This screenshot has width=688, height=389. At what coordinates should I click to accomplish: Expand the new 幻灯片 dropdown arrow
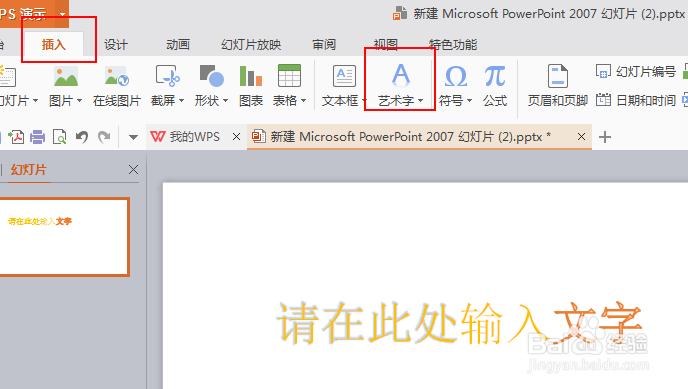35,101
